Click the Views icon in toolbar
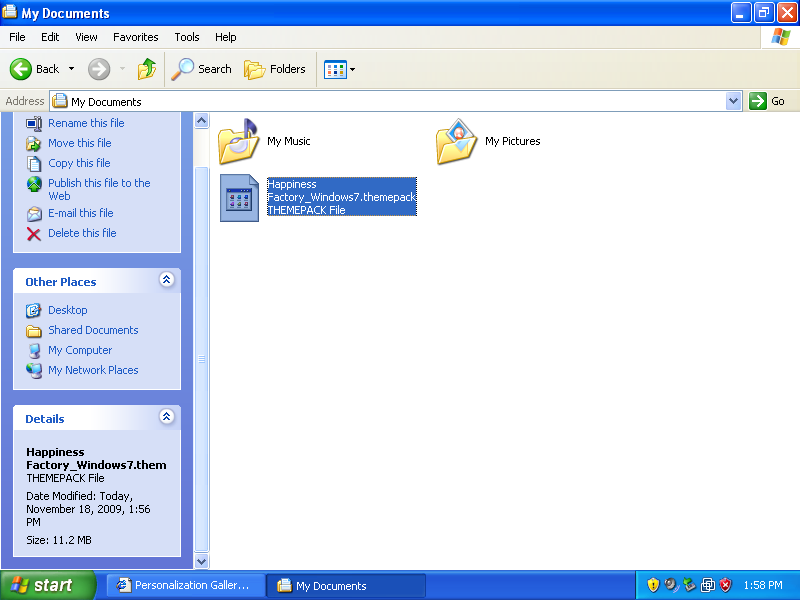 335,69
